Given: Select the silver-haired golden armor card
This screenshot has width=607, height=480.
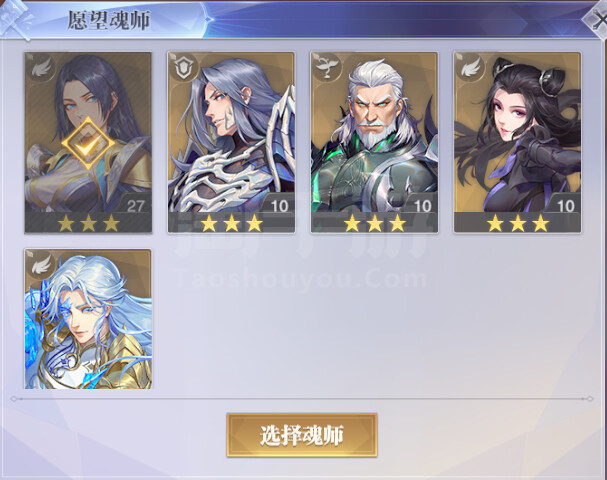Looking at the screenshot, I should [88, 319].
